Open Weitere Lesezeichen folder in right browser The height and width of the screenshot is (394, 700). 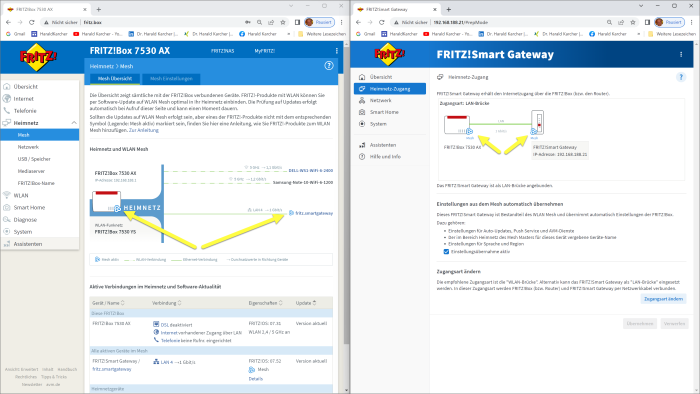(671, 33)
